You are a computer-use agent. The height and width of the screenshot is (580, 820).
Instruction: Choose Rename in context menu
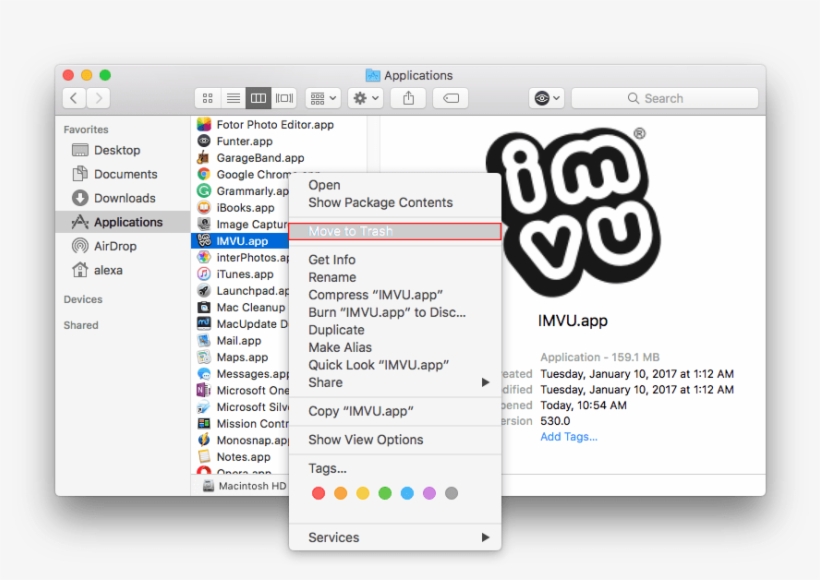click(395, 277)
